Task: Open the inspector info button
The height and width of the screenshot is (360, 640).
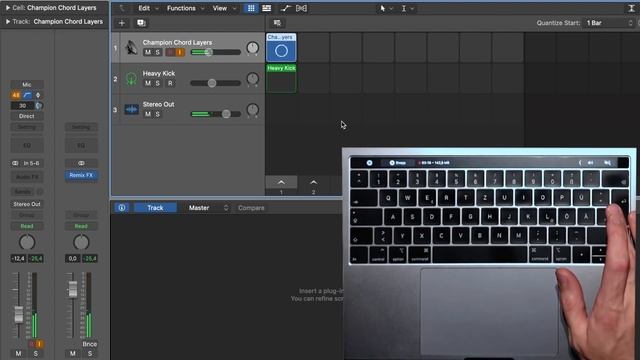Action: pos(122,208)
